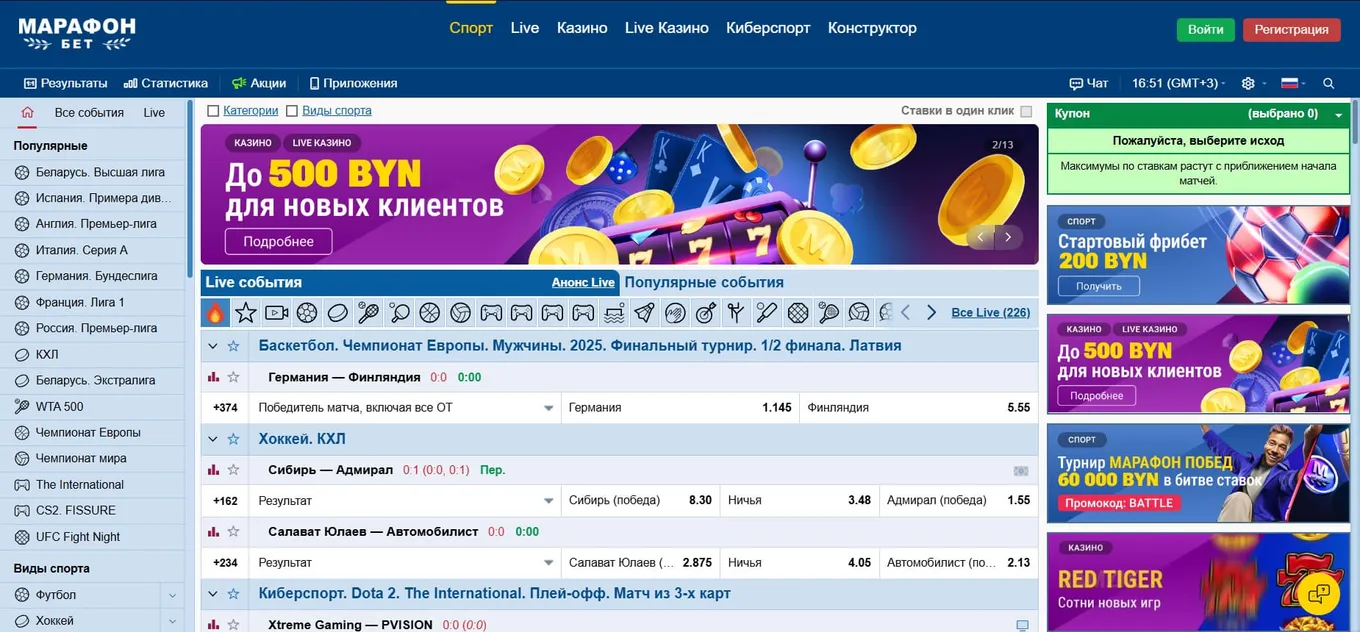Open stream monitor icon for Xtreme Gaming — PVISION
Screen dimensions: 1360x632
1022,625
